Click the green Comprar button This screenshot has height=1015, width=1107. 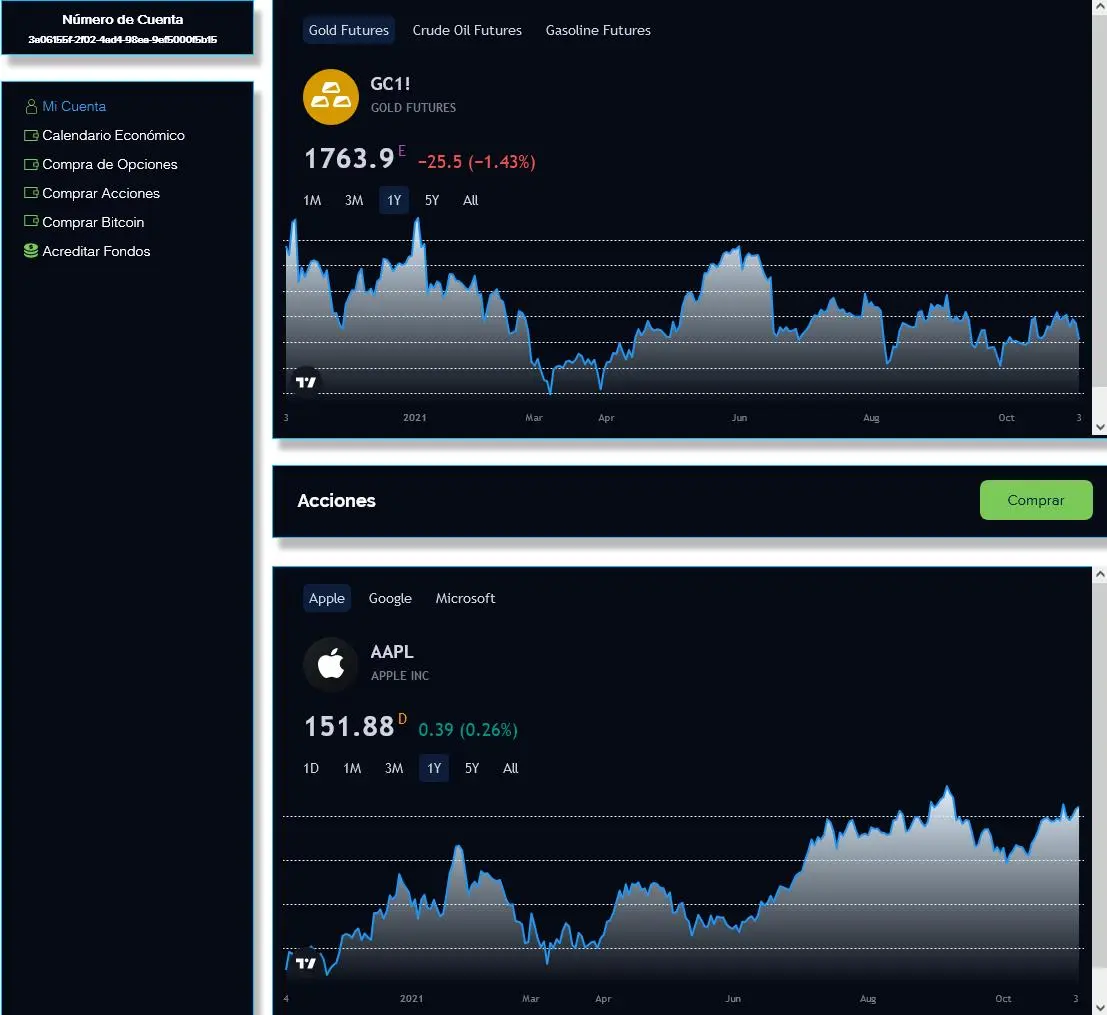point(1036,500)
